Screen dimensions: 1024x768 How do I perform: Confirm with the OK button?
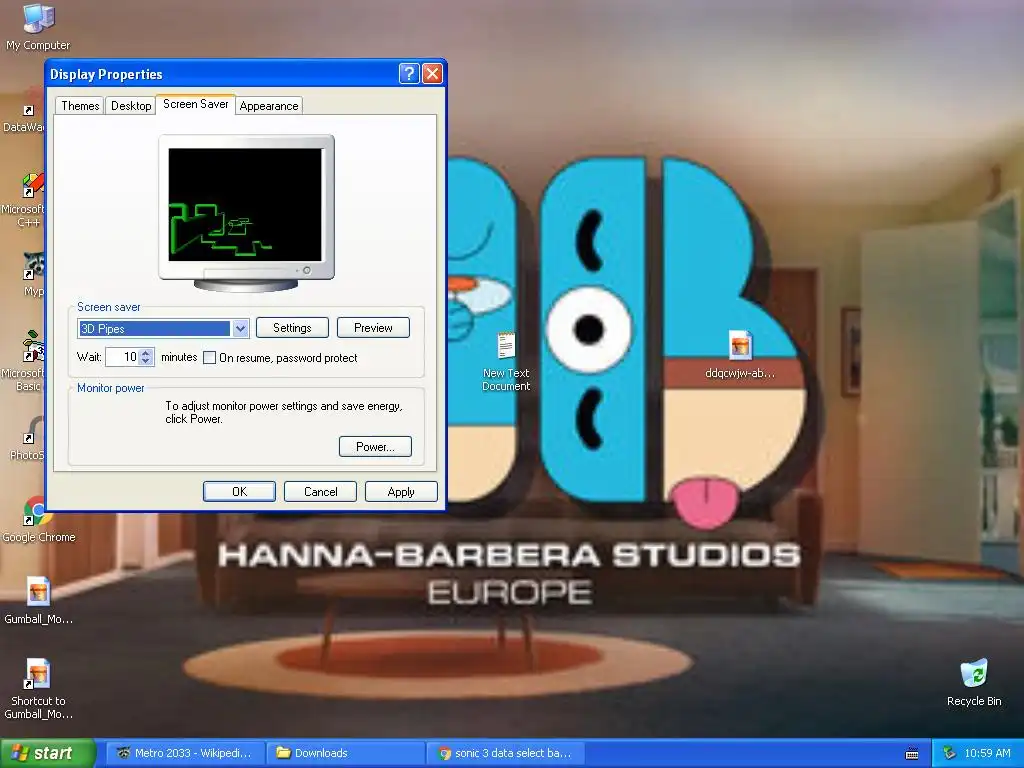point(239,492)
